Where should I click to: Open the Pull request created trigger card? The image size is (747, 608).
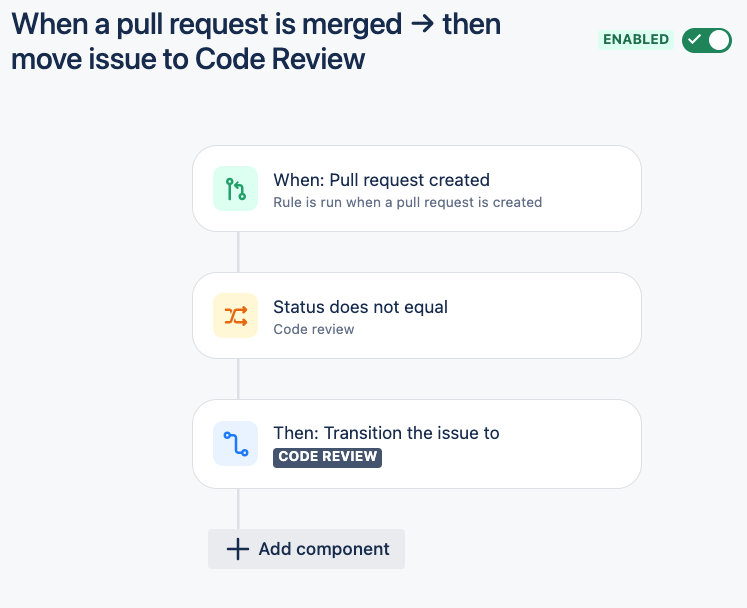(x=416, y=189)
